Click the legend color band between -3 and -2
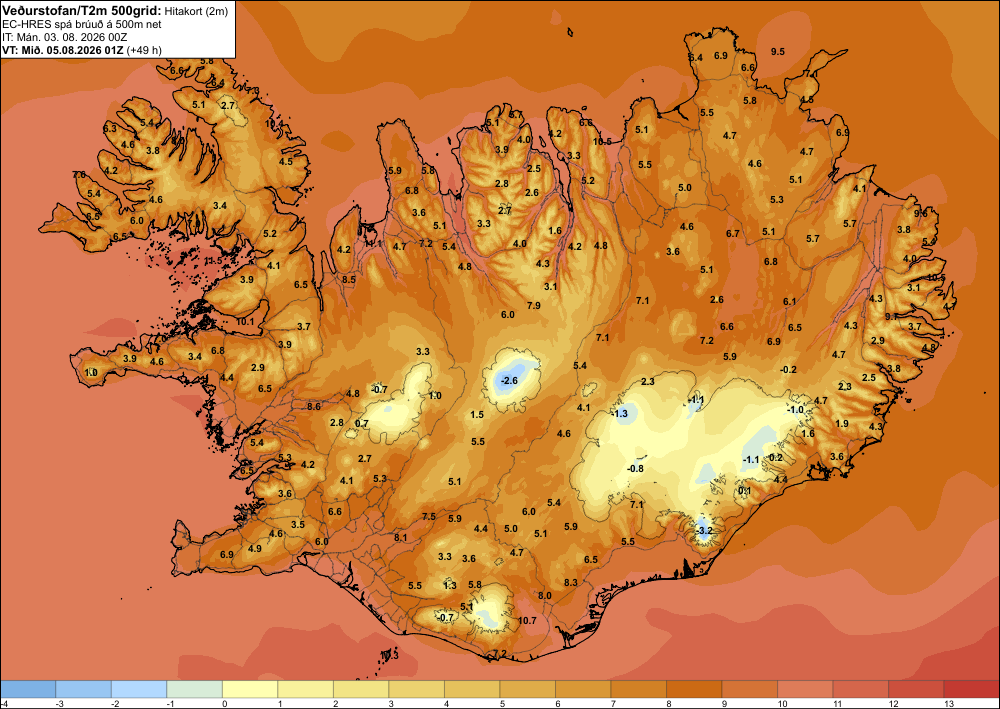 pos(84,689)
